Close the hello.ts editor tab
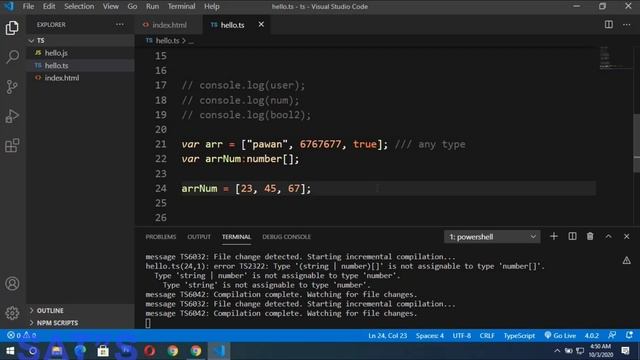 pos(261,24)
